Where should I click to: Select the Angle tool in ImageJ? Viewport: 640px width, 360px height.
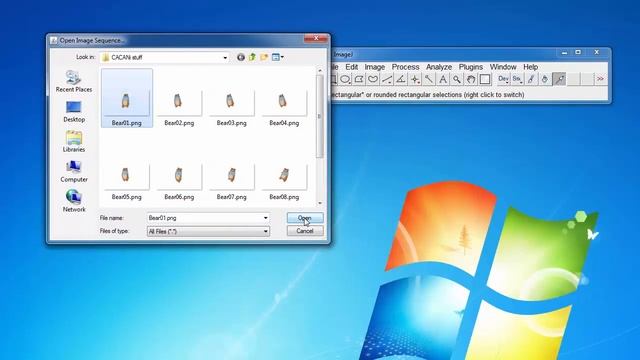click(401, 79)
